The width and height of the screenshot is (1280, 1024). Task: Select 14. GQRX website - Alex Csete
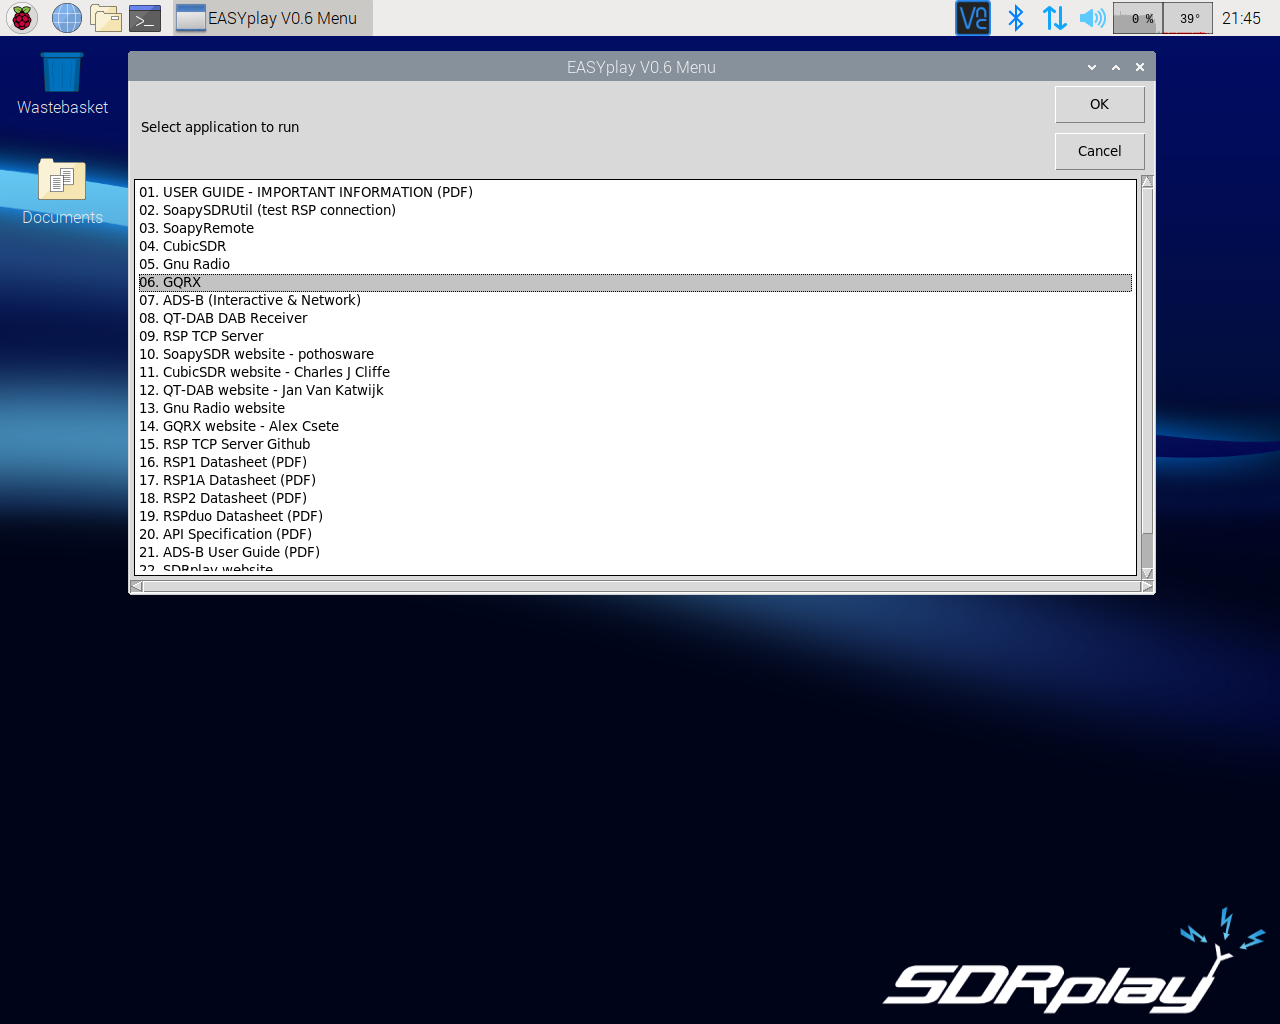pyautogui.click(x=635, y=426)
